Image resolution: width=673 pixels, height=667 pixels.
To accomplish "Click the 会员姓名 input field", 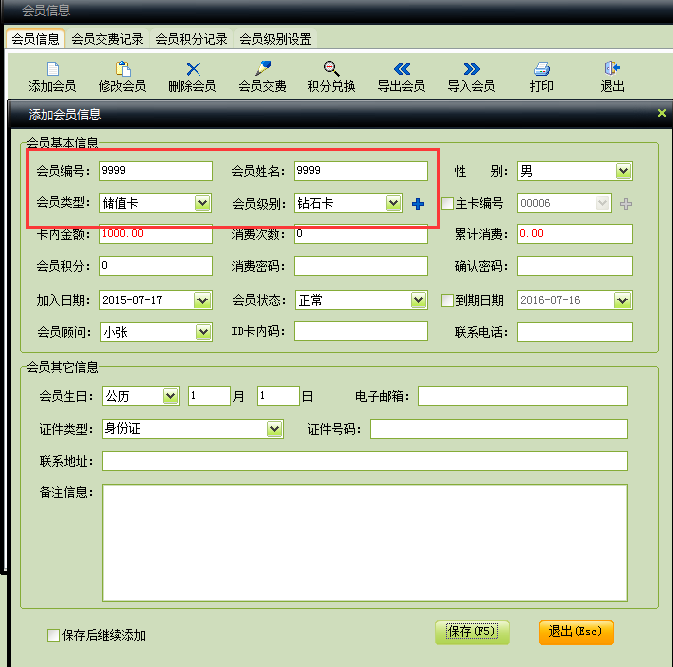I will (x=361, y=171).
